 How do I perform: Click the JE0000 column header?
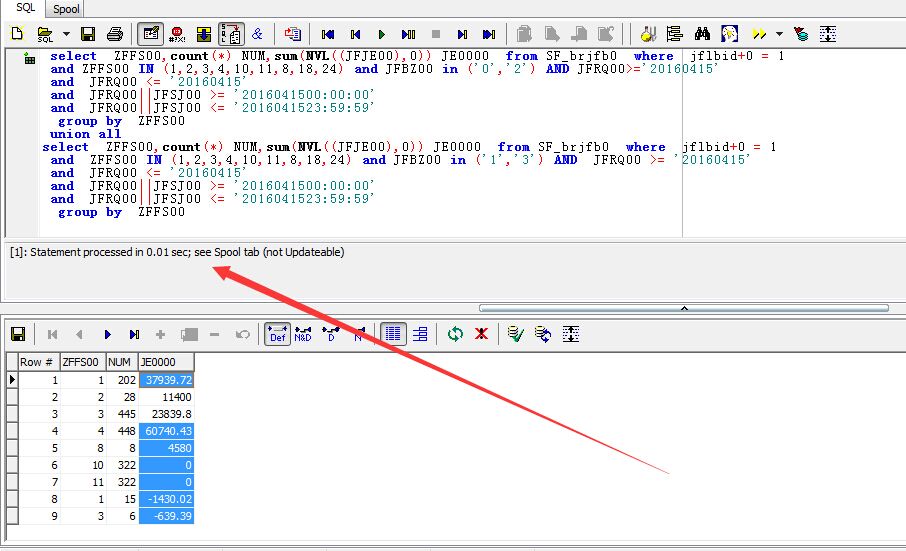(166, 362)
